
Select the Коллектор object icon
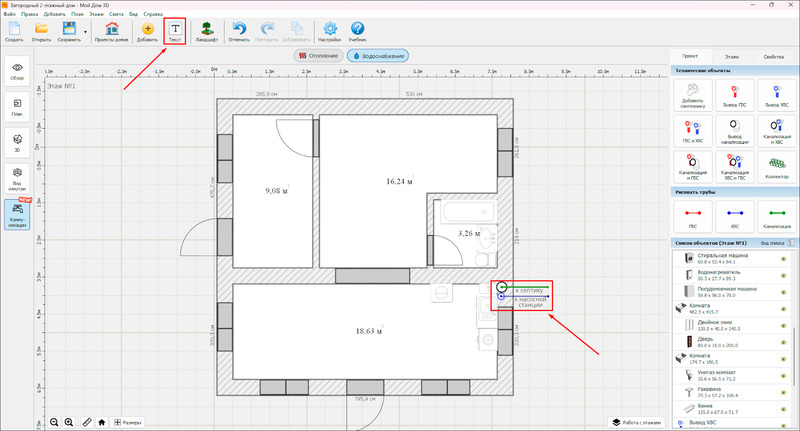click(x=776, y=163)
